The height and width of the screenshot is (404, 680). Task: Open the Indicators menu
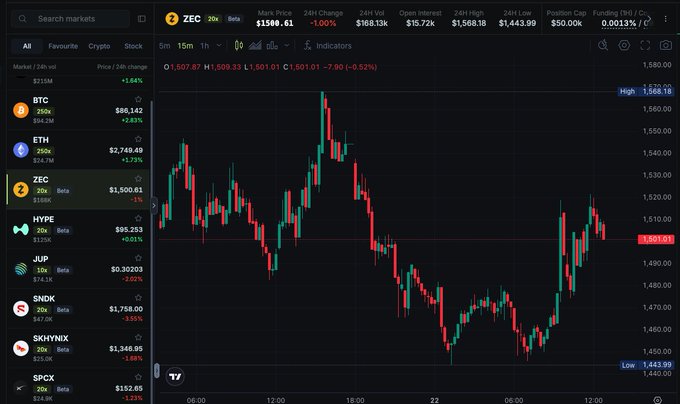click(x=327, y=46)
